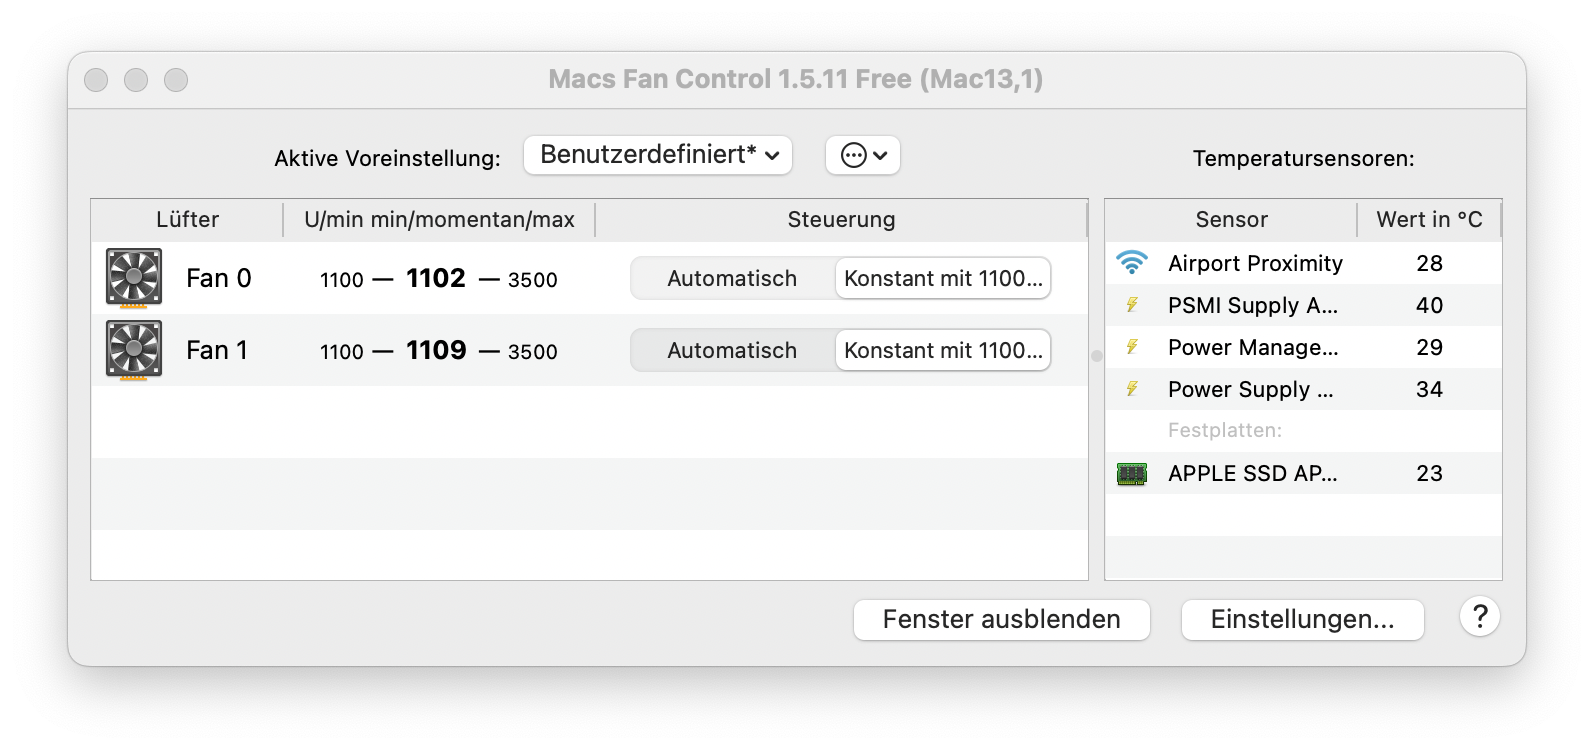Open the Benutzerdefiniert preset dropdown
This screenshot has height=750, width=1594.
(x=658, y=155)
